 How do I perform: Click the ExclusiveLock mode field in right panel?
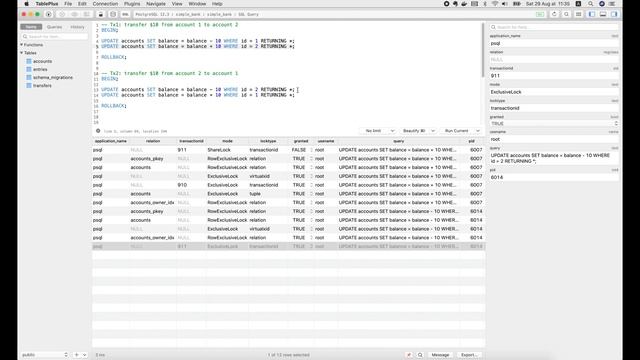coord(554,92)
